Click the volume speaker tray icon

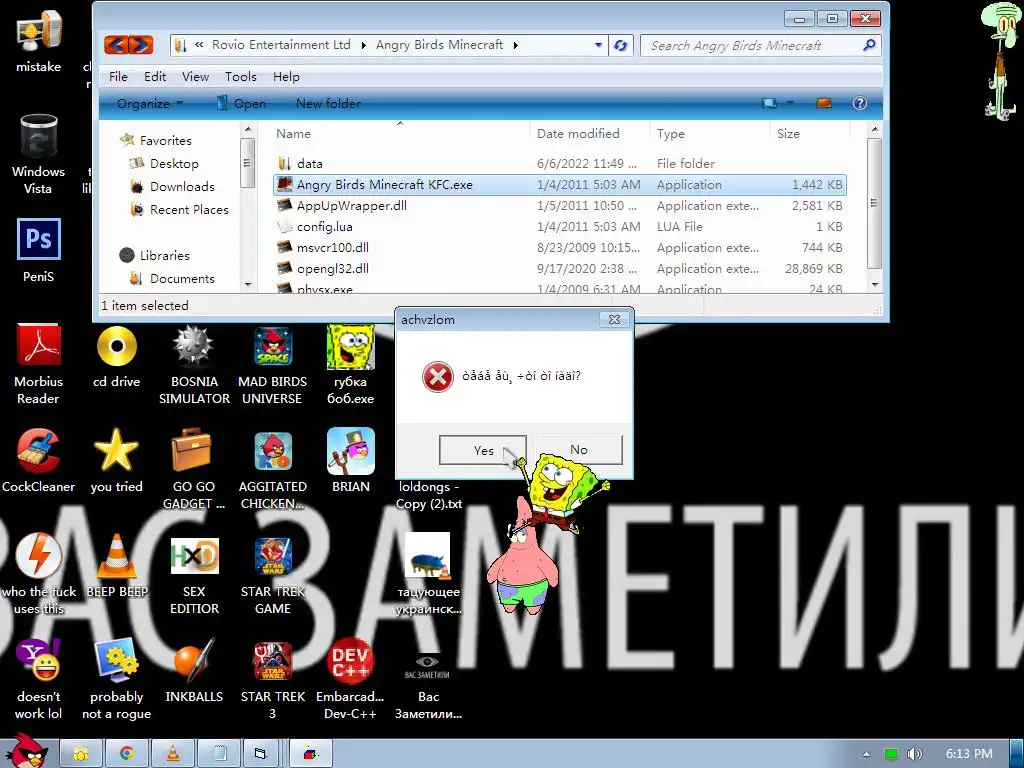pyautogui.click(x=914, y=754)
